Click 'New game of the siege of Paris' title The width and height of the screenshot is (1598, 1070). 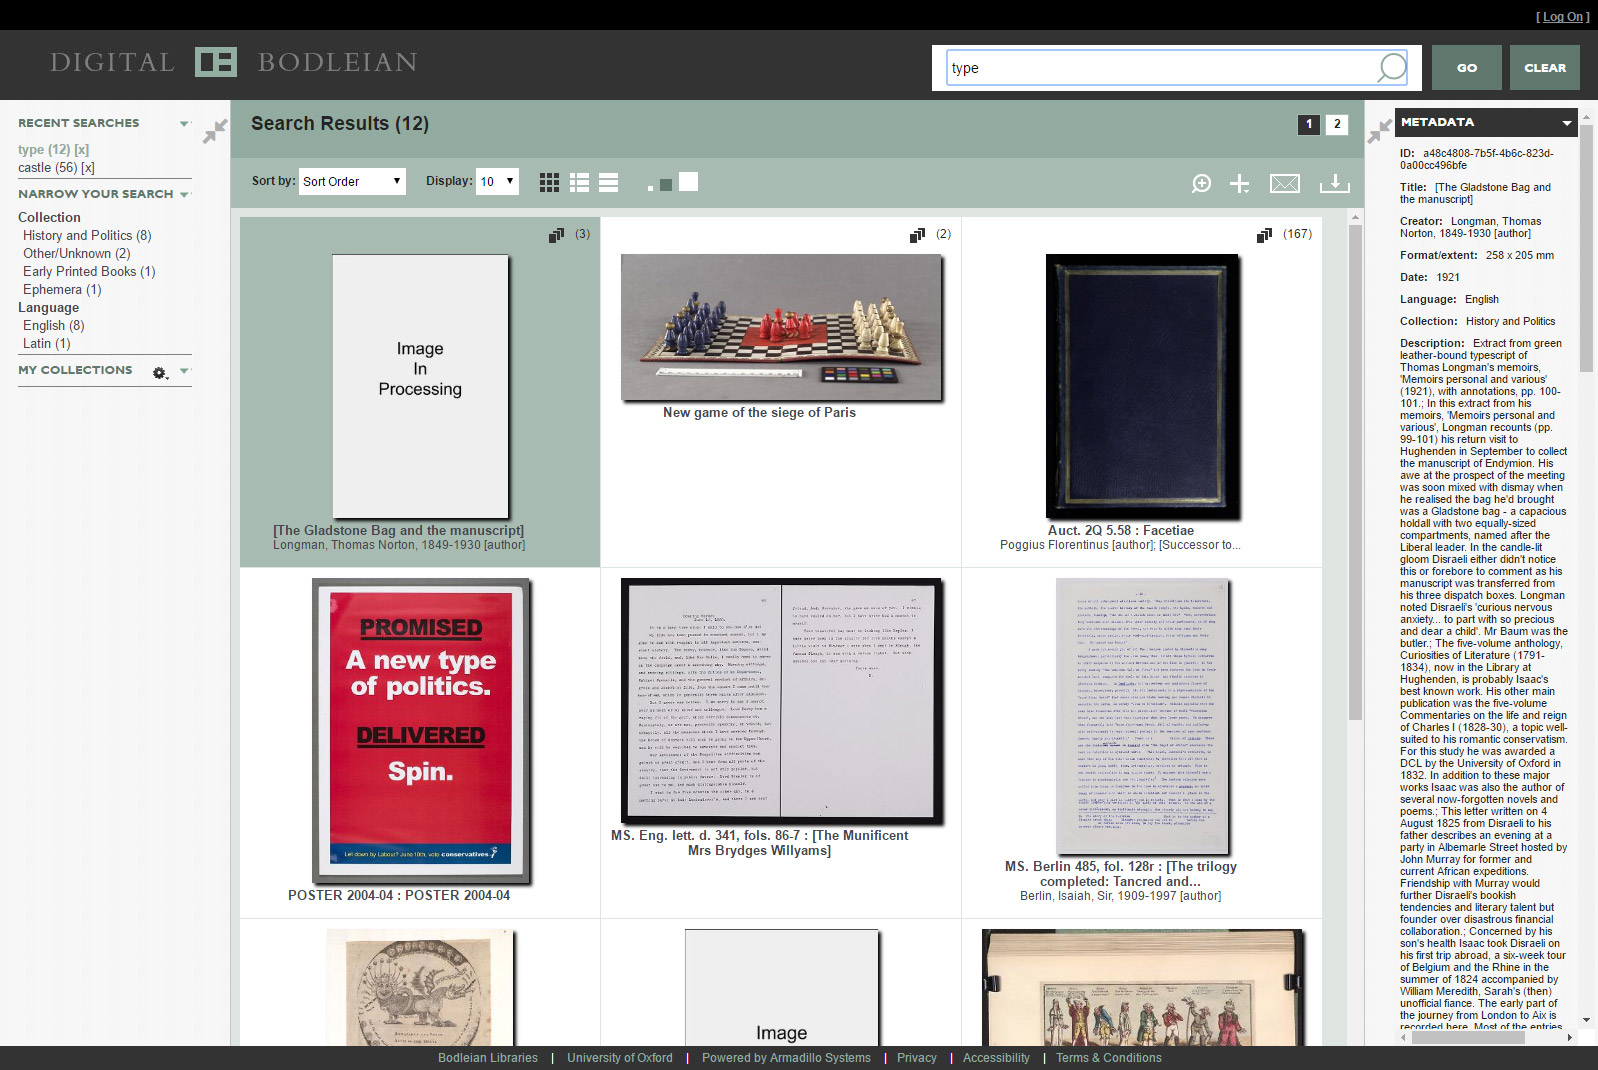click(759, 413)
